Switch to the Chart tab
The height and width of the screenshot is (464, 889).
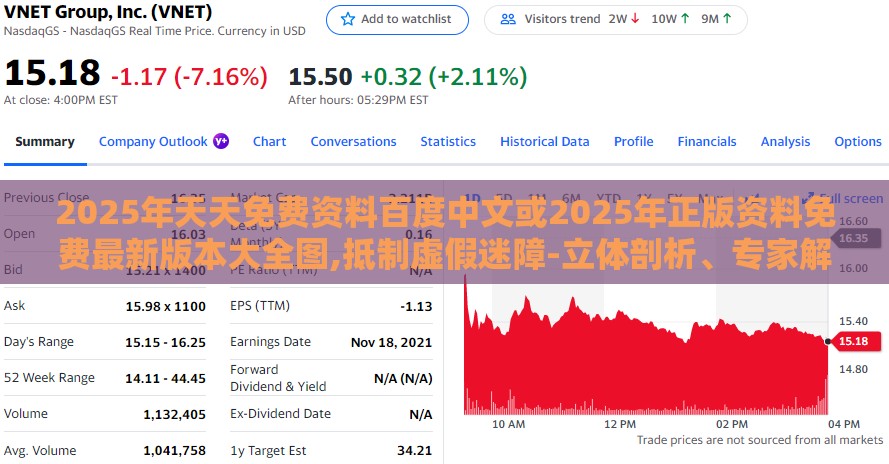pos(269,142)
